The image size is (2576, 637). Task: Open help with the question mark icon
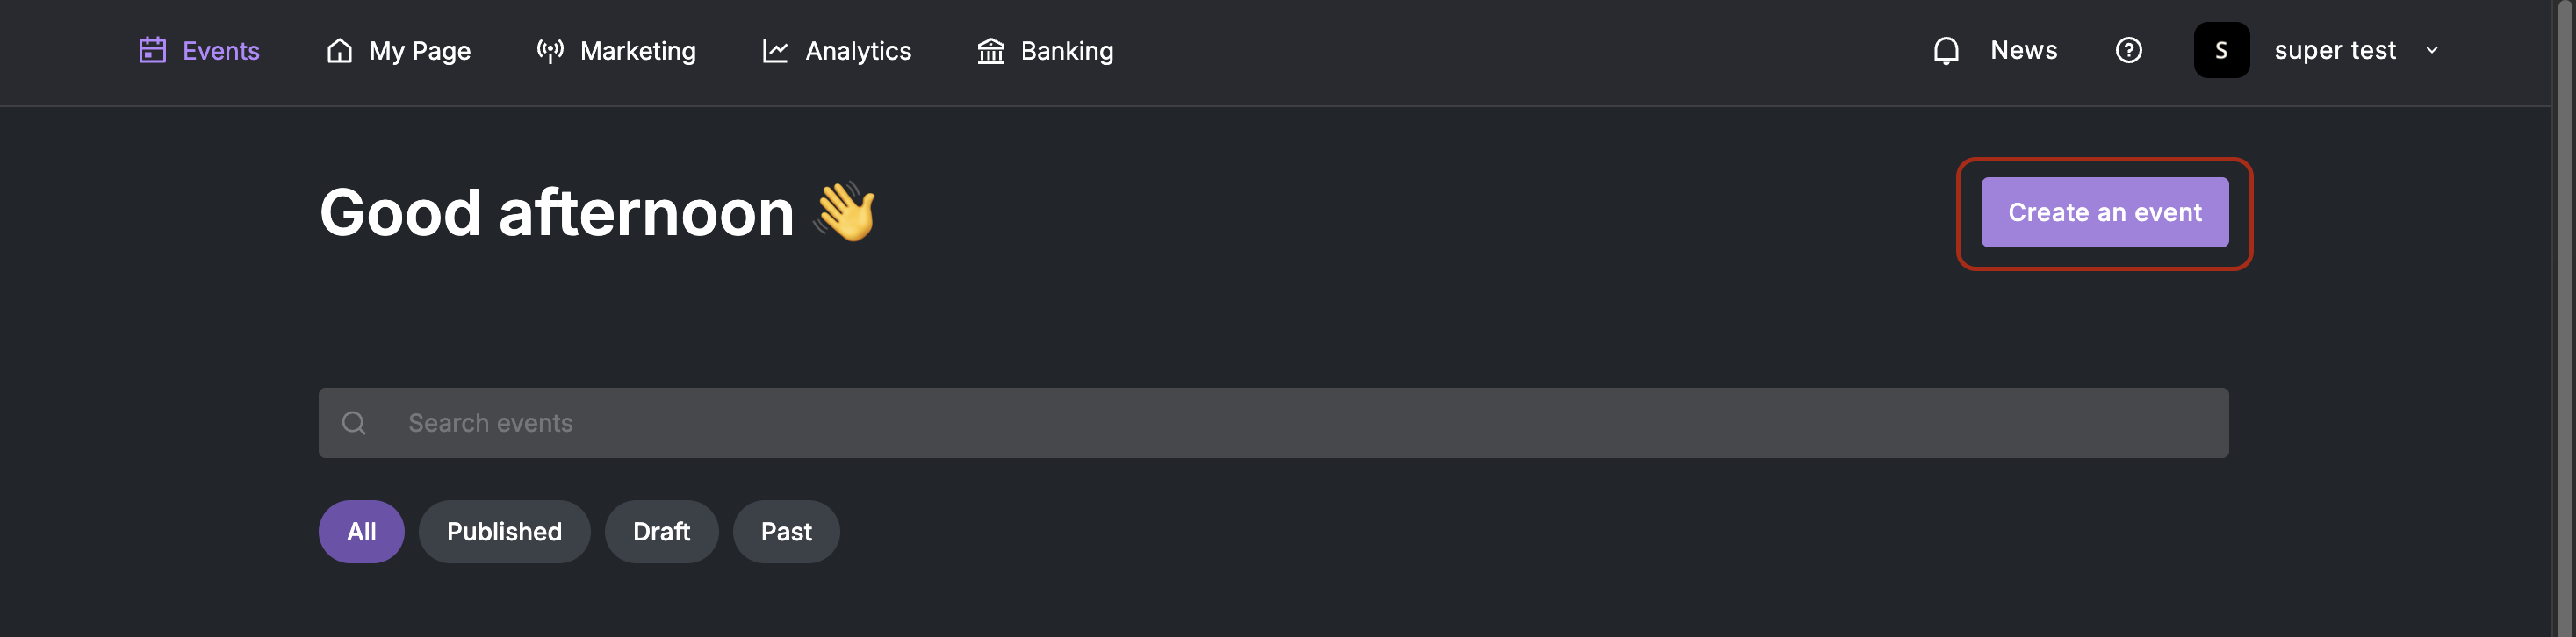[x=2128, y=50]
